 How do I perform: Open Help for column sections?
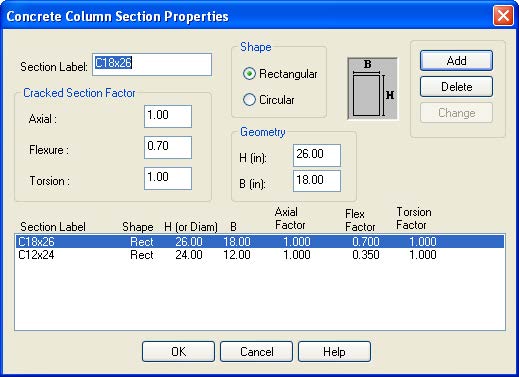[334, 351]
